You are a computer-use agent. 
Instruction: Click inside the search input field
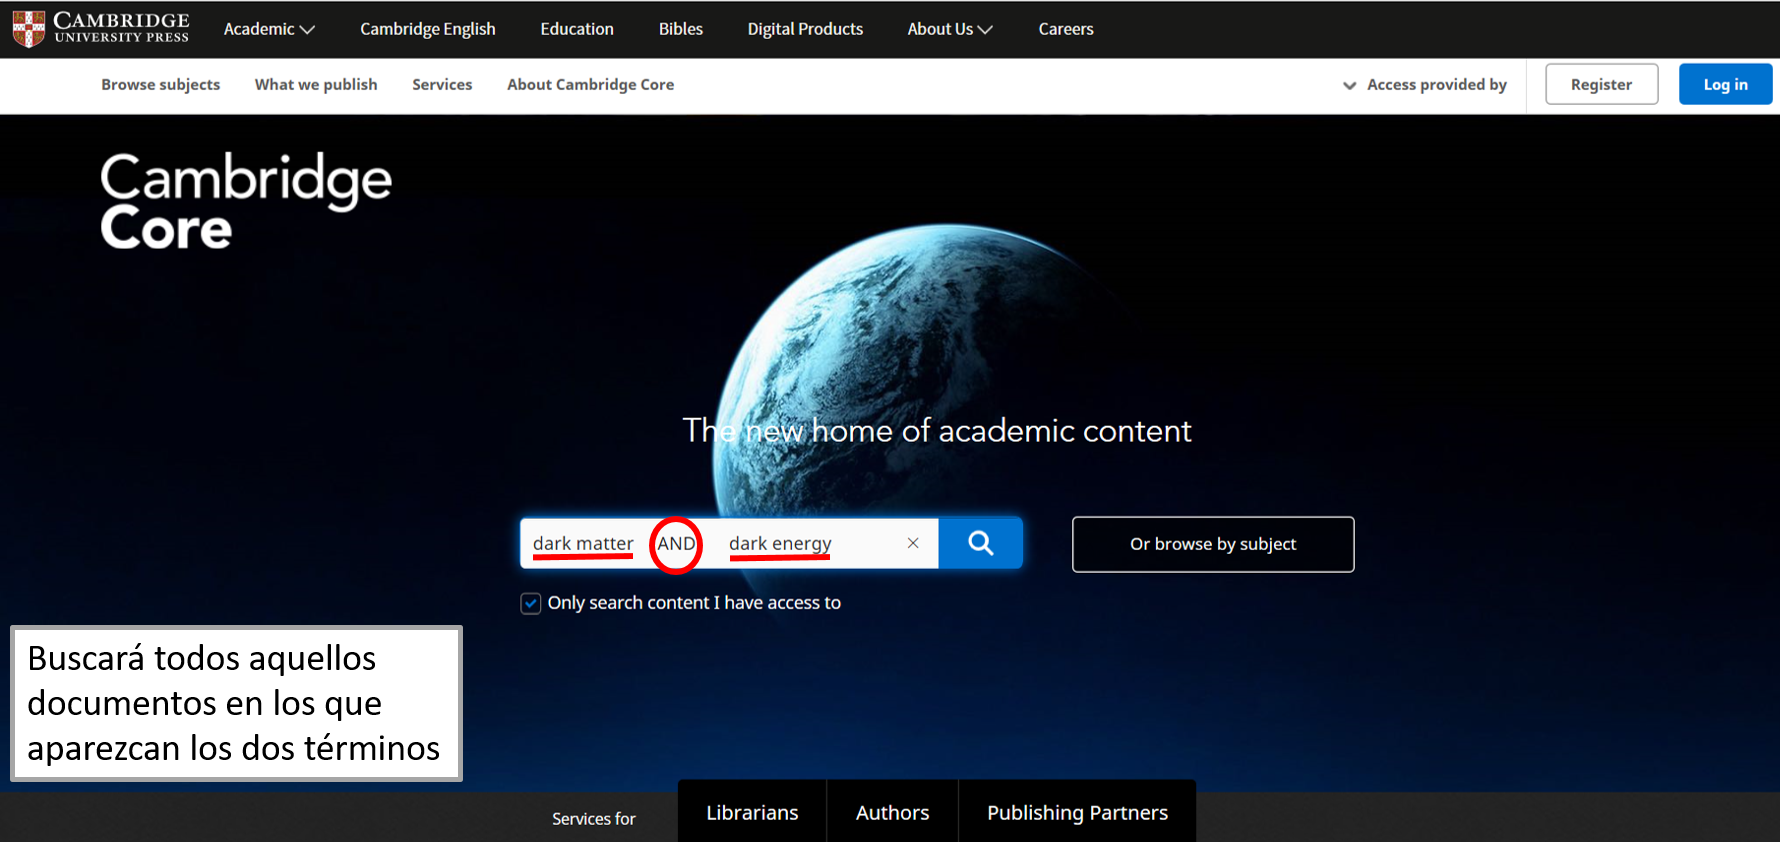pos(729,543)
